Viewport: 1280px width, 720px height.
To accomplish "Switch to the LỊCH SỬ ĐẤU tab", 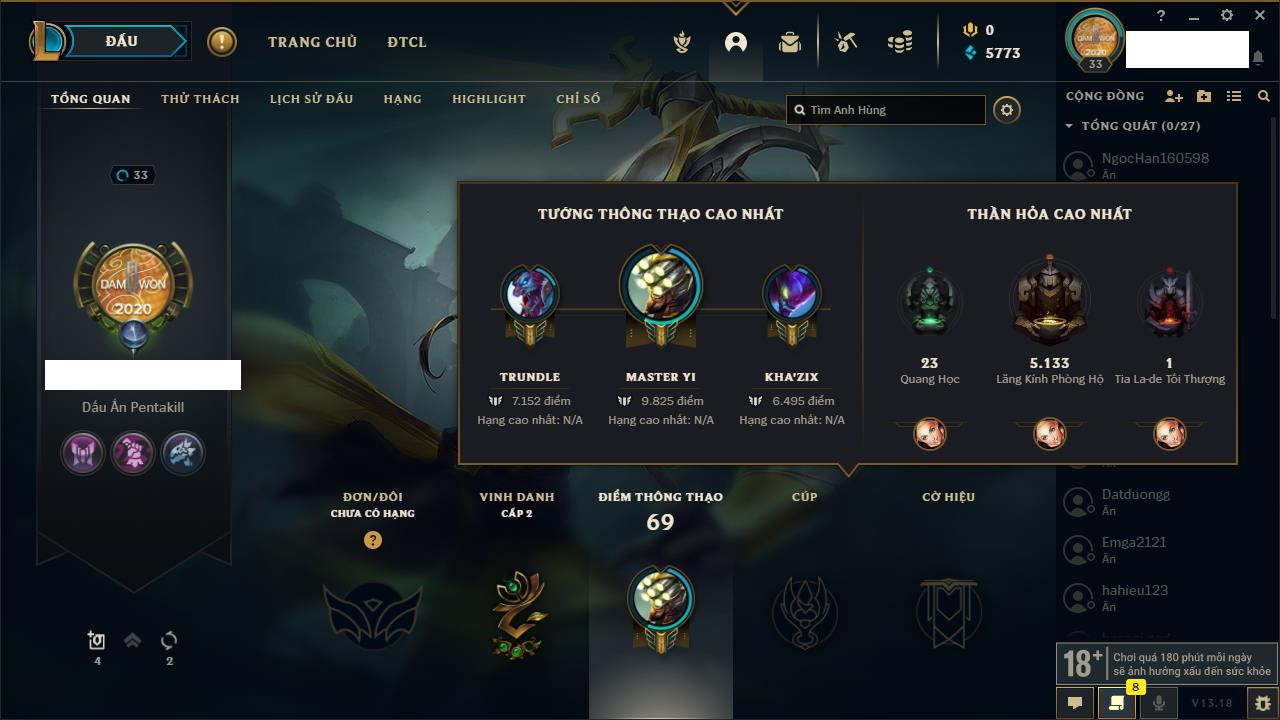I will 311,99.
